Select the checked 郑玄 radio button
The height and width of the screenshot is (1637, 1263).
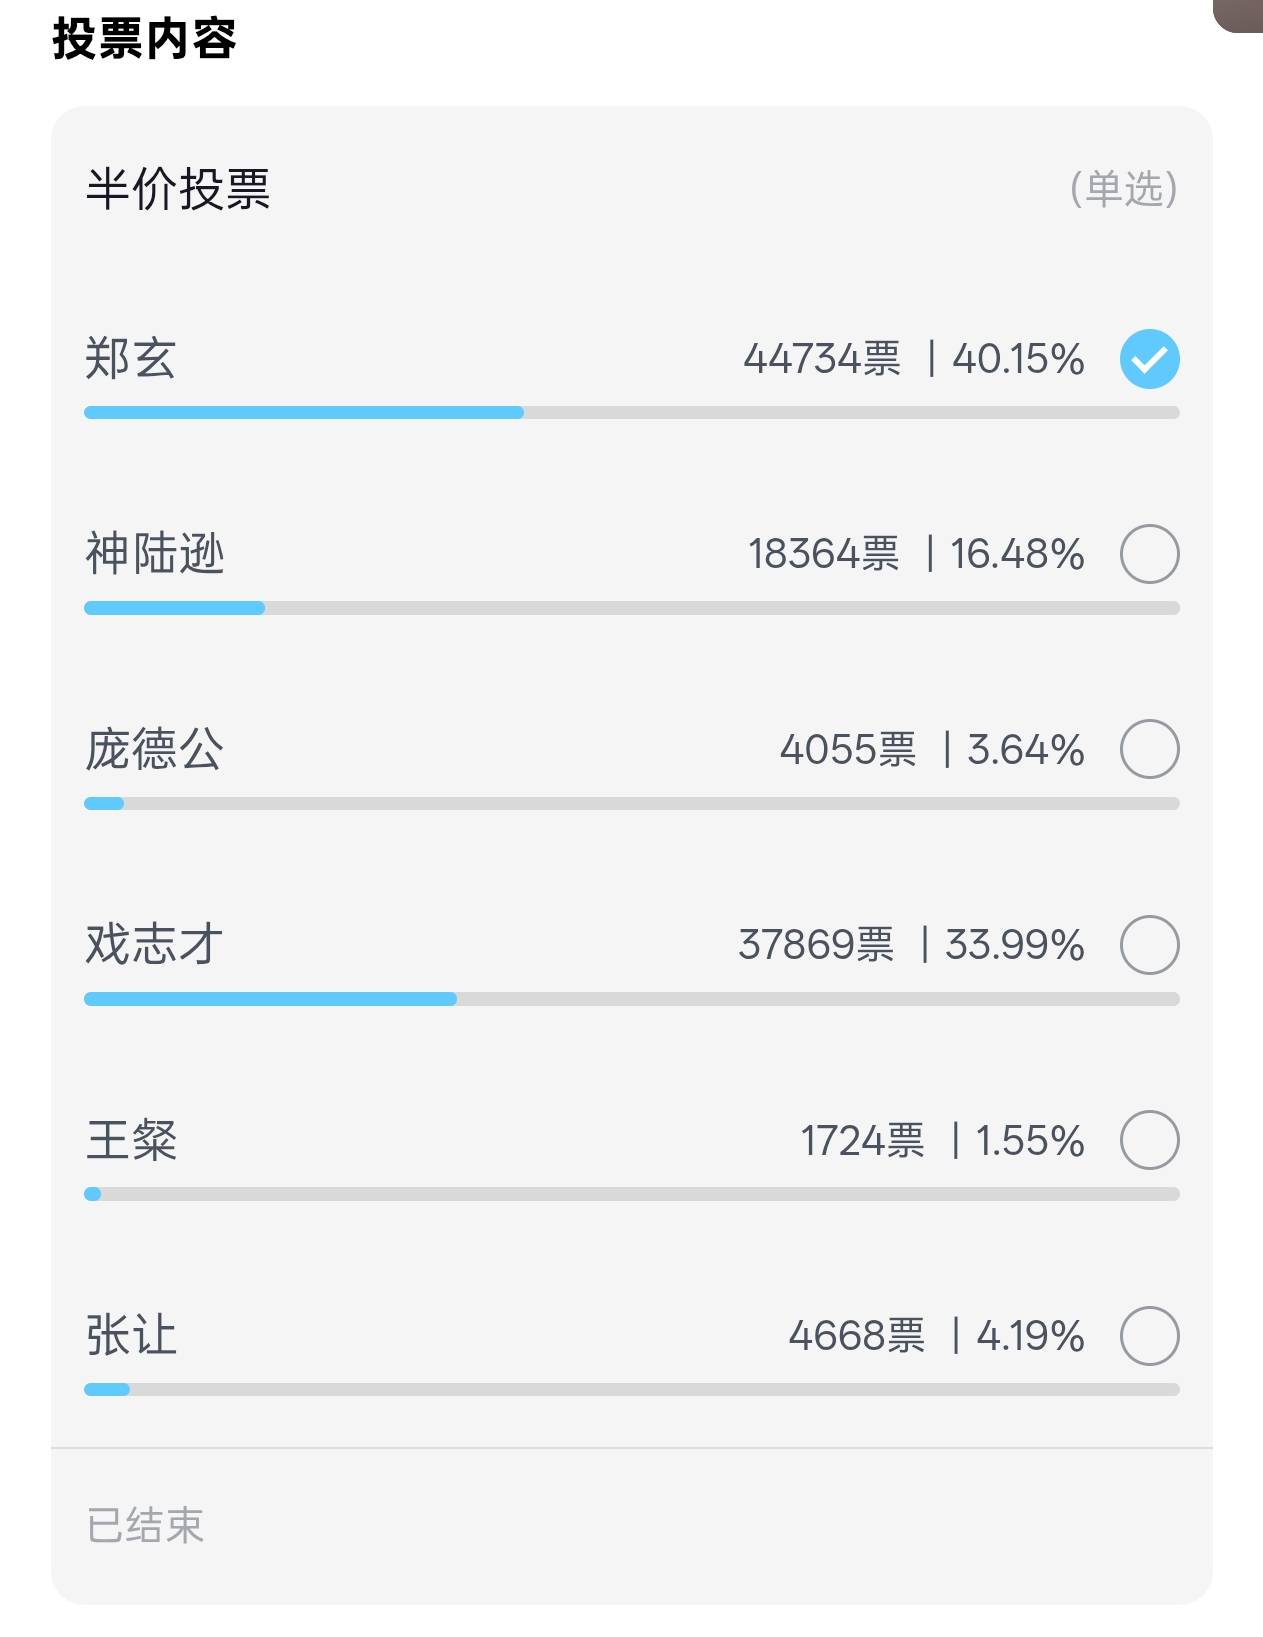1149,359
